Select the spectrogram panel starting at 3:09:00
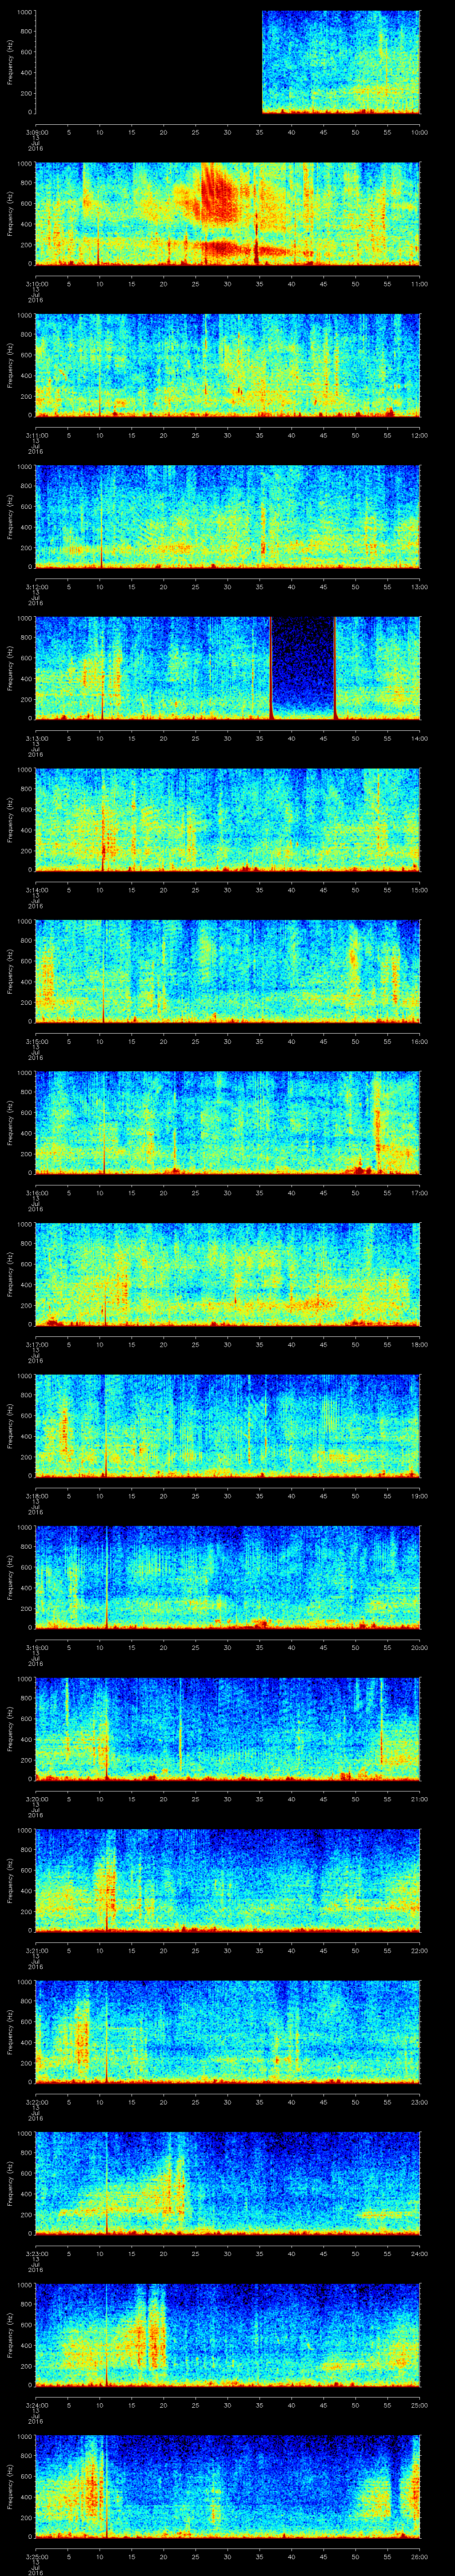This screenshot has width=455, height=2576. [x=228, y=62]
